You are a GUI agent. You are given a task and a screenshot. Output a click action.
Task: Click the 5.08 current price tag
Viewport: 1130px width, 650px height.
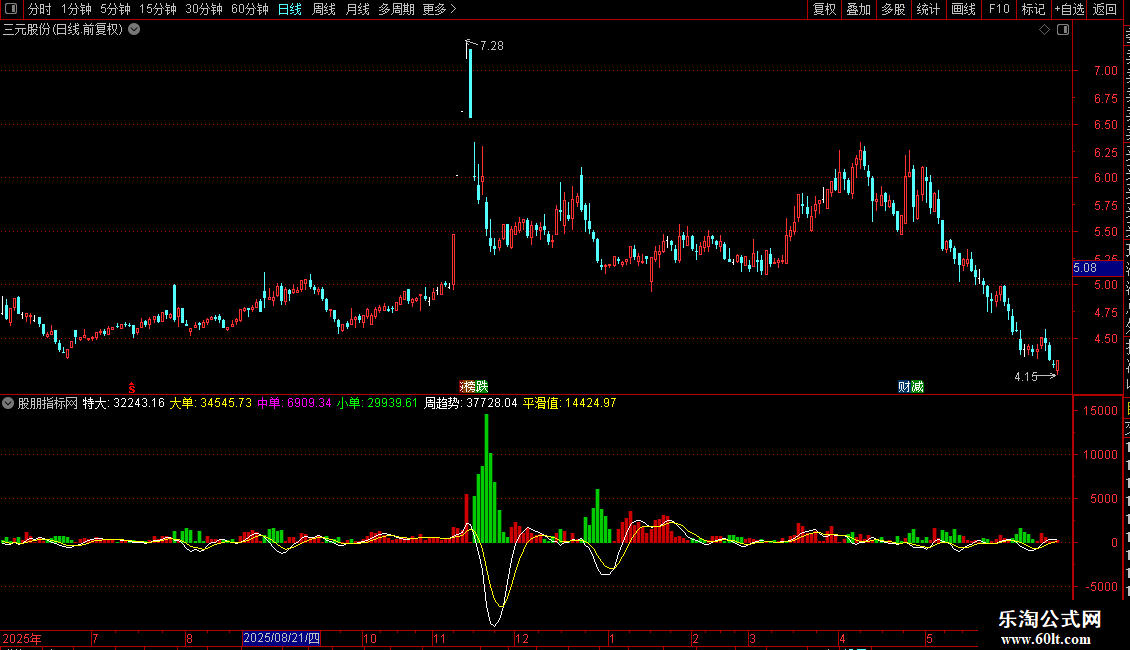click(1097, 268)
